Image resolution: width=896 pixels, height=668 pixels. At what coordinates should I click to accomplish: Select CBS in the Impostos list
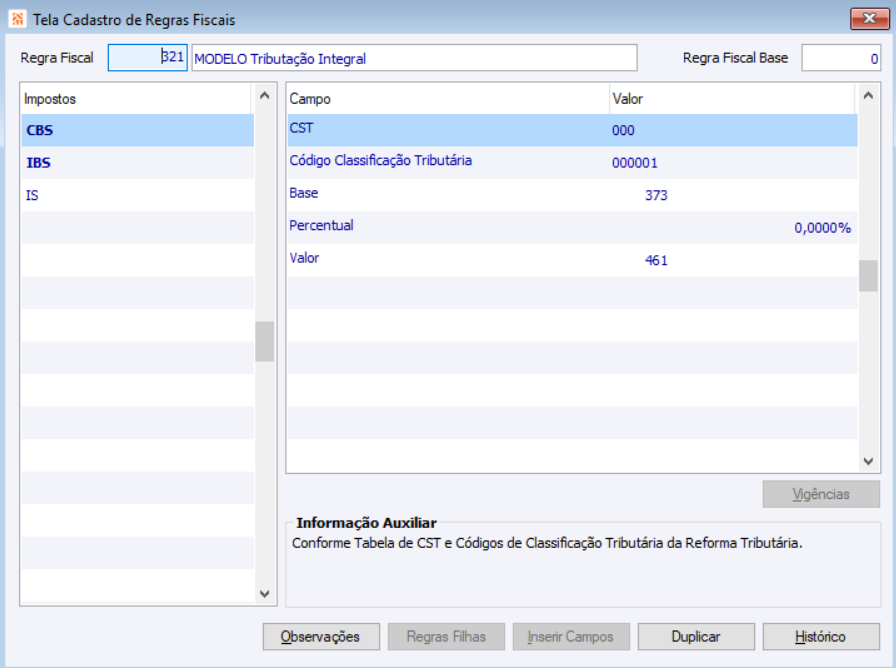pos(137,130)
